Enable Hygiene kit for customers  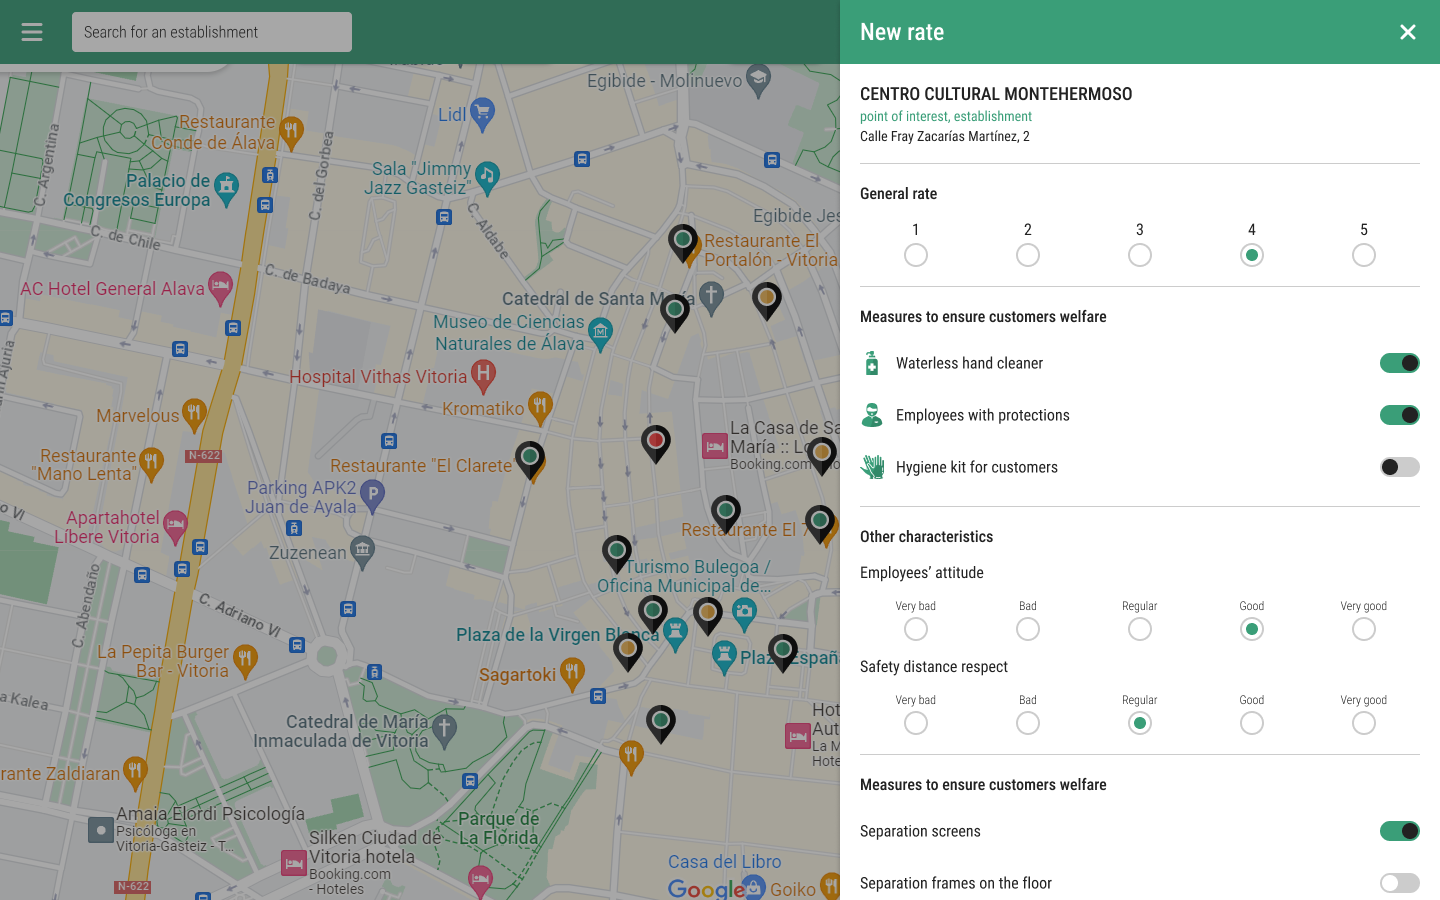coord(1400,467)
